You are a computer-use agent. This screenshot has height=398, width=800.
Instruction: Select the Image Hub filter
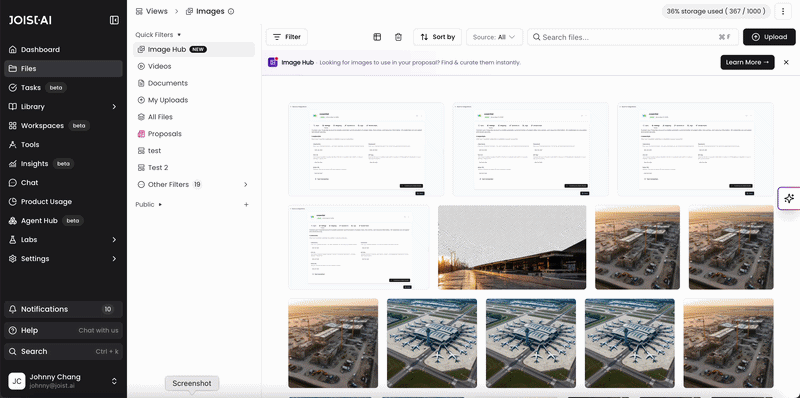[x=194, y=49]
